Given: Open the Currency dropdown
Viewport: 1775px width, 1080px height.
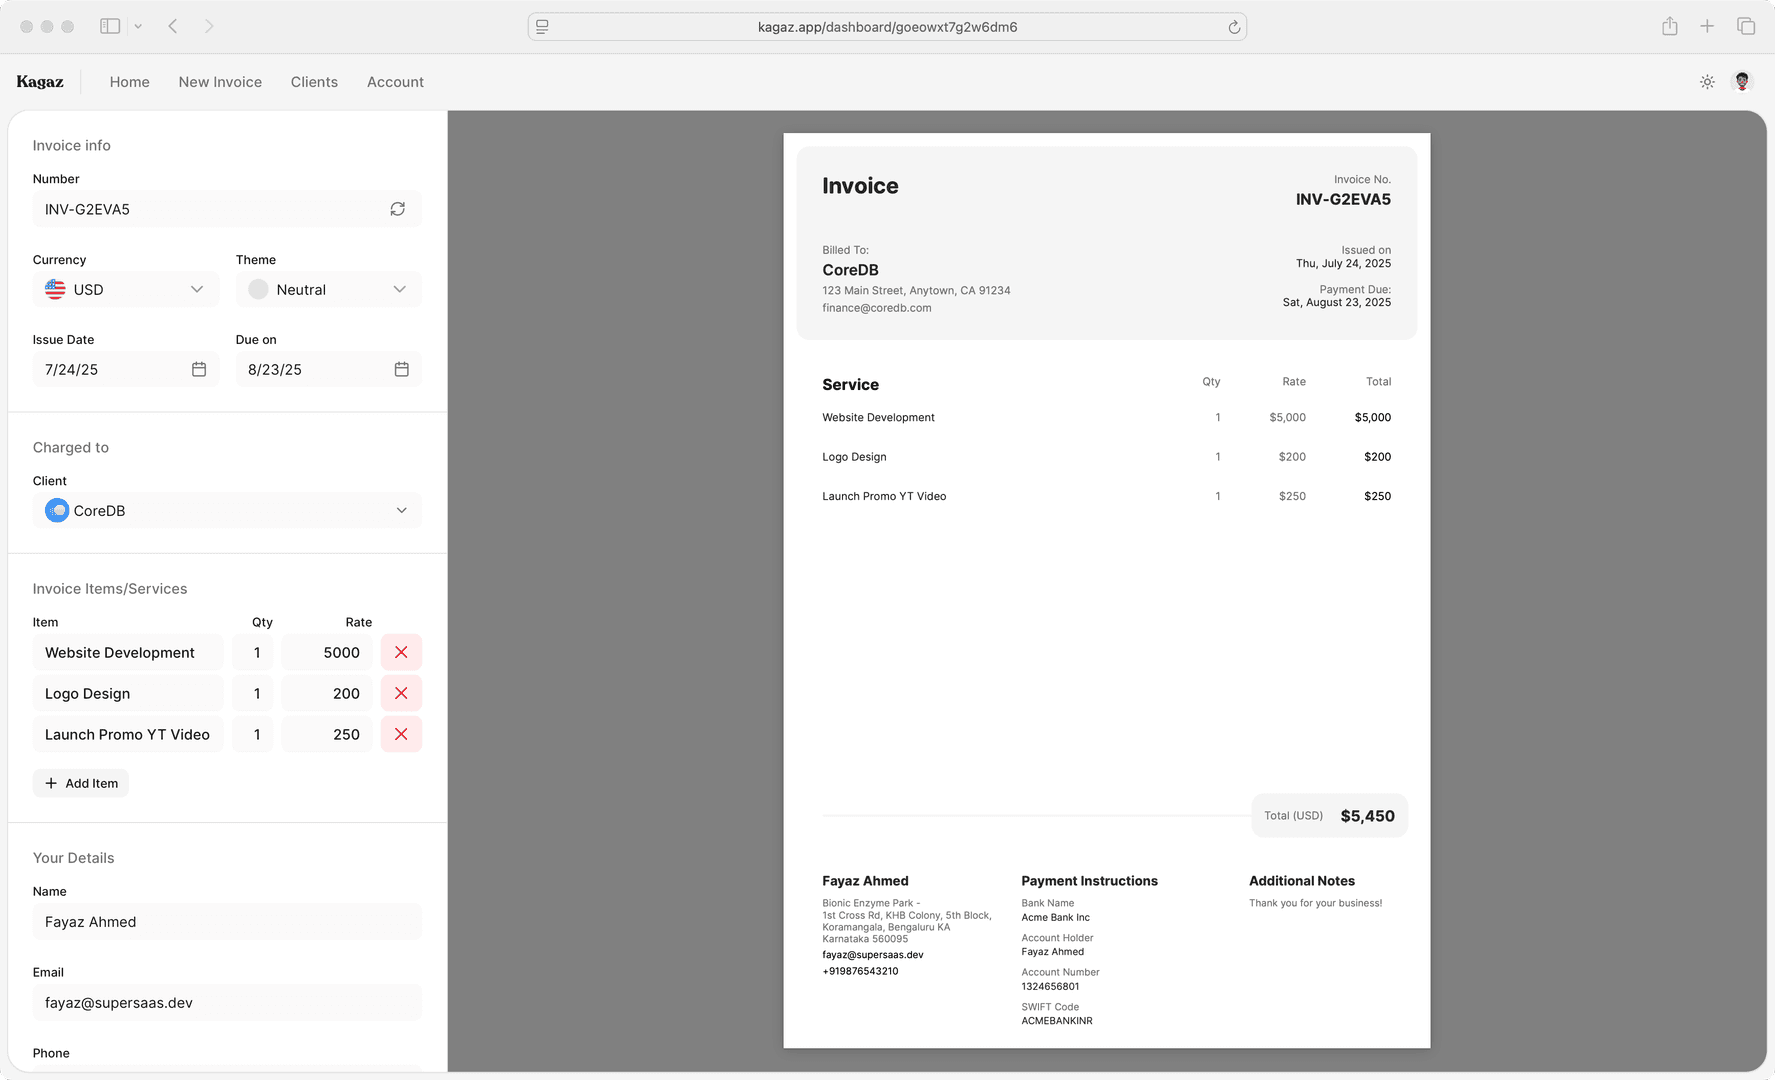Looking at the screenshot, I should point(125,289).
